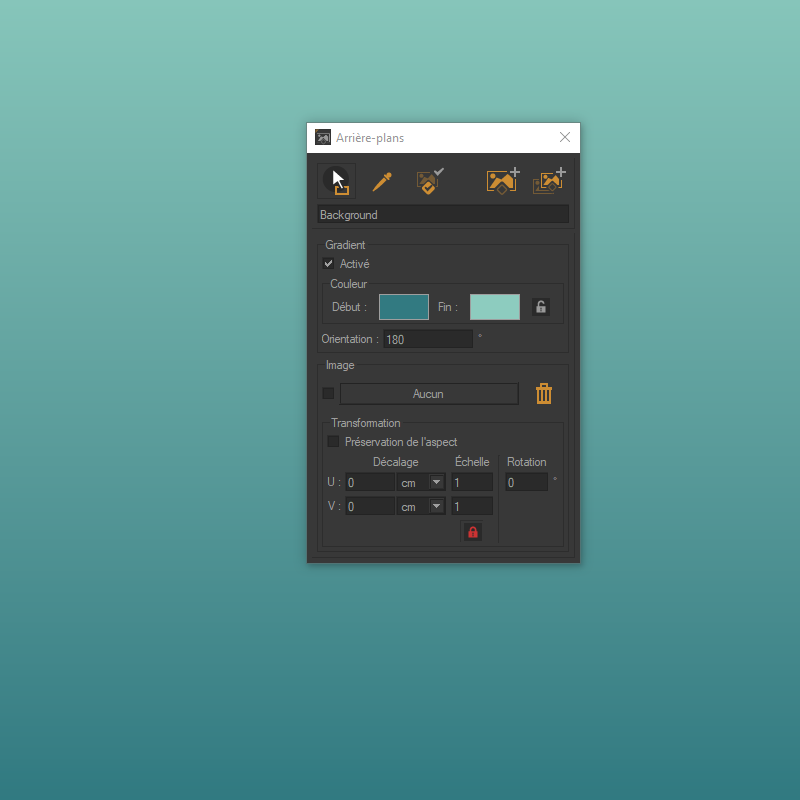The width and height of the screenshot is (800, 800).
Task: Open the Début gradient color swatch
Action: [404, 307]
